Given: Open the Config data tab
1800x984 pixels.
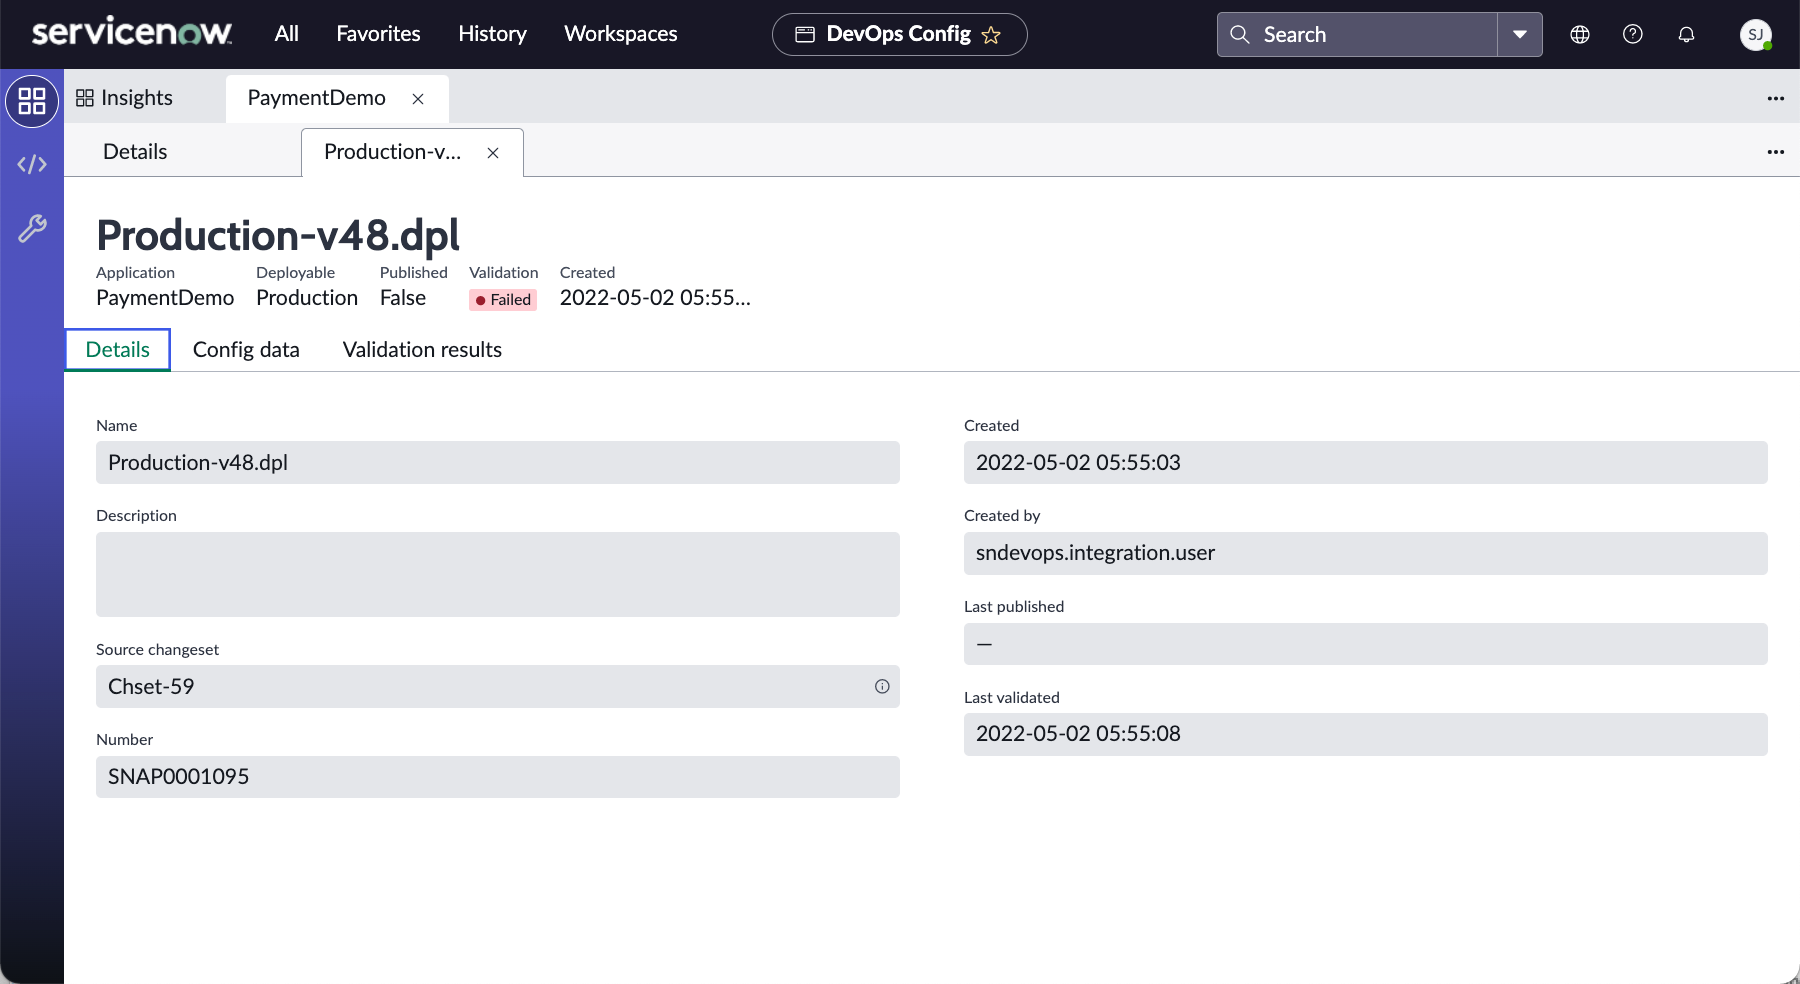Looking at the screenshot, I should click(x=246, y=350).
